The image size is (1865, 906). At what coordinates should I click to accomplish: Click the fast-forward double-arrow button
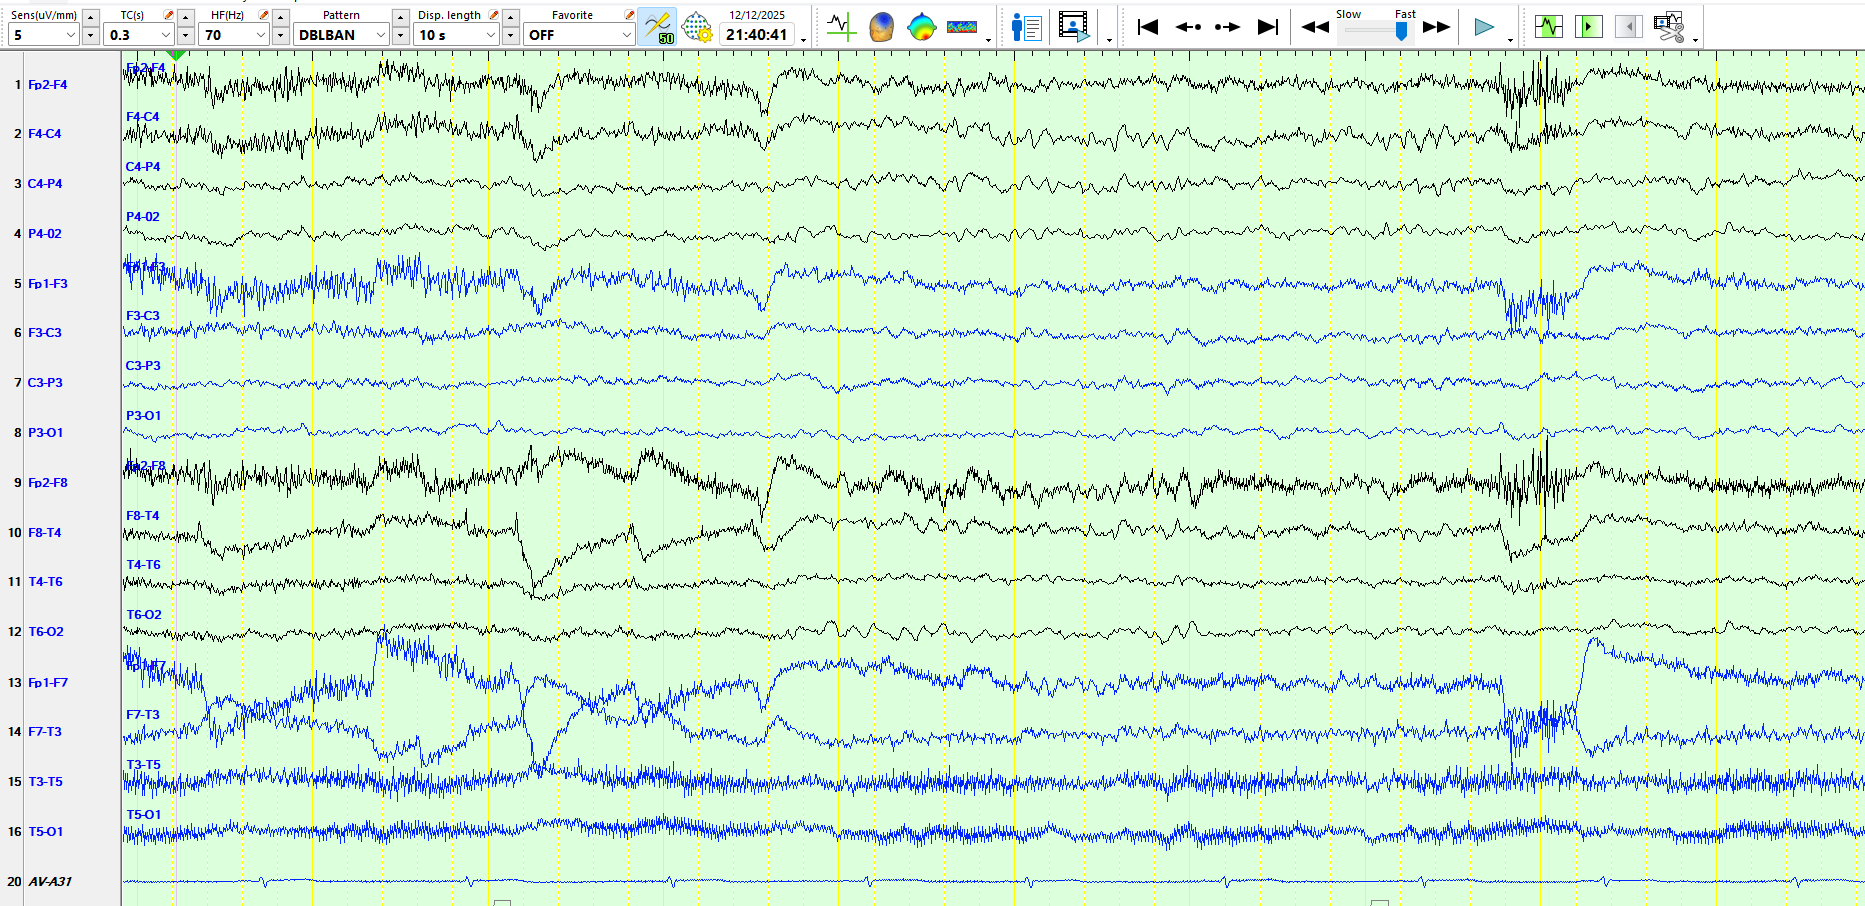1436,27
